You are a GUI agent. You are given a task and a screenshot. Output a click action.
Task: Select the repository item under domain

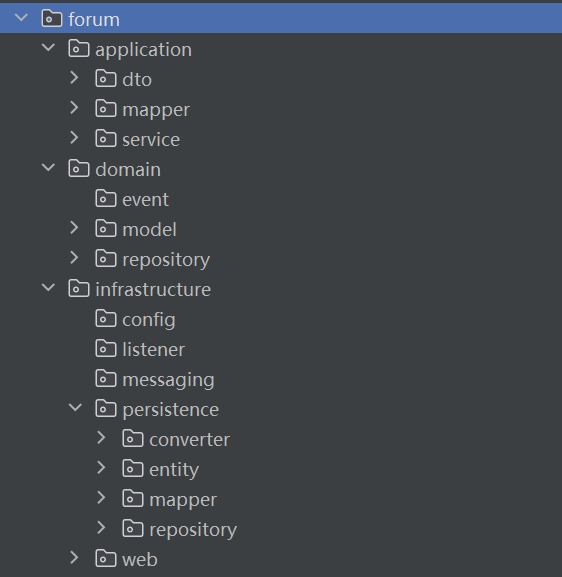166,260
